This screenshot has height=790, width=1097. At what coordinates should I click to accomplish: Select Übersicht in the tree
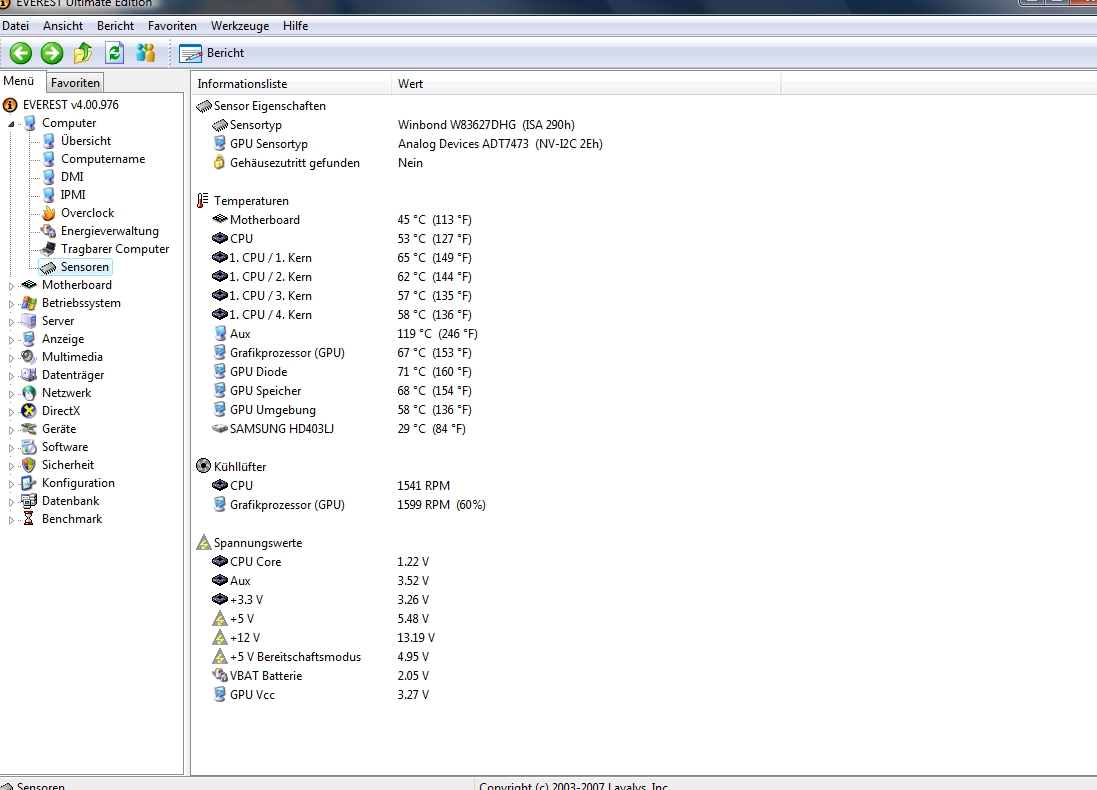pos(85,141)
